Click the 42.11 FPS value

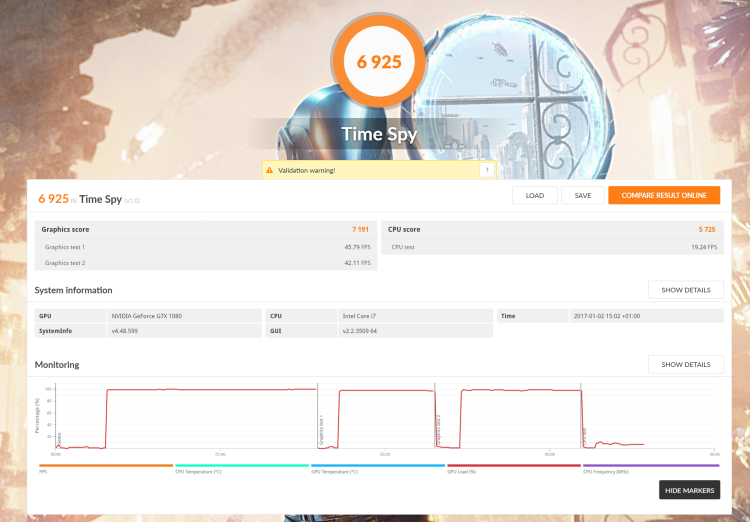click(x=357, y=263)
